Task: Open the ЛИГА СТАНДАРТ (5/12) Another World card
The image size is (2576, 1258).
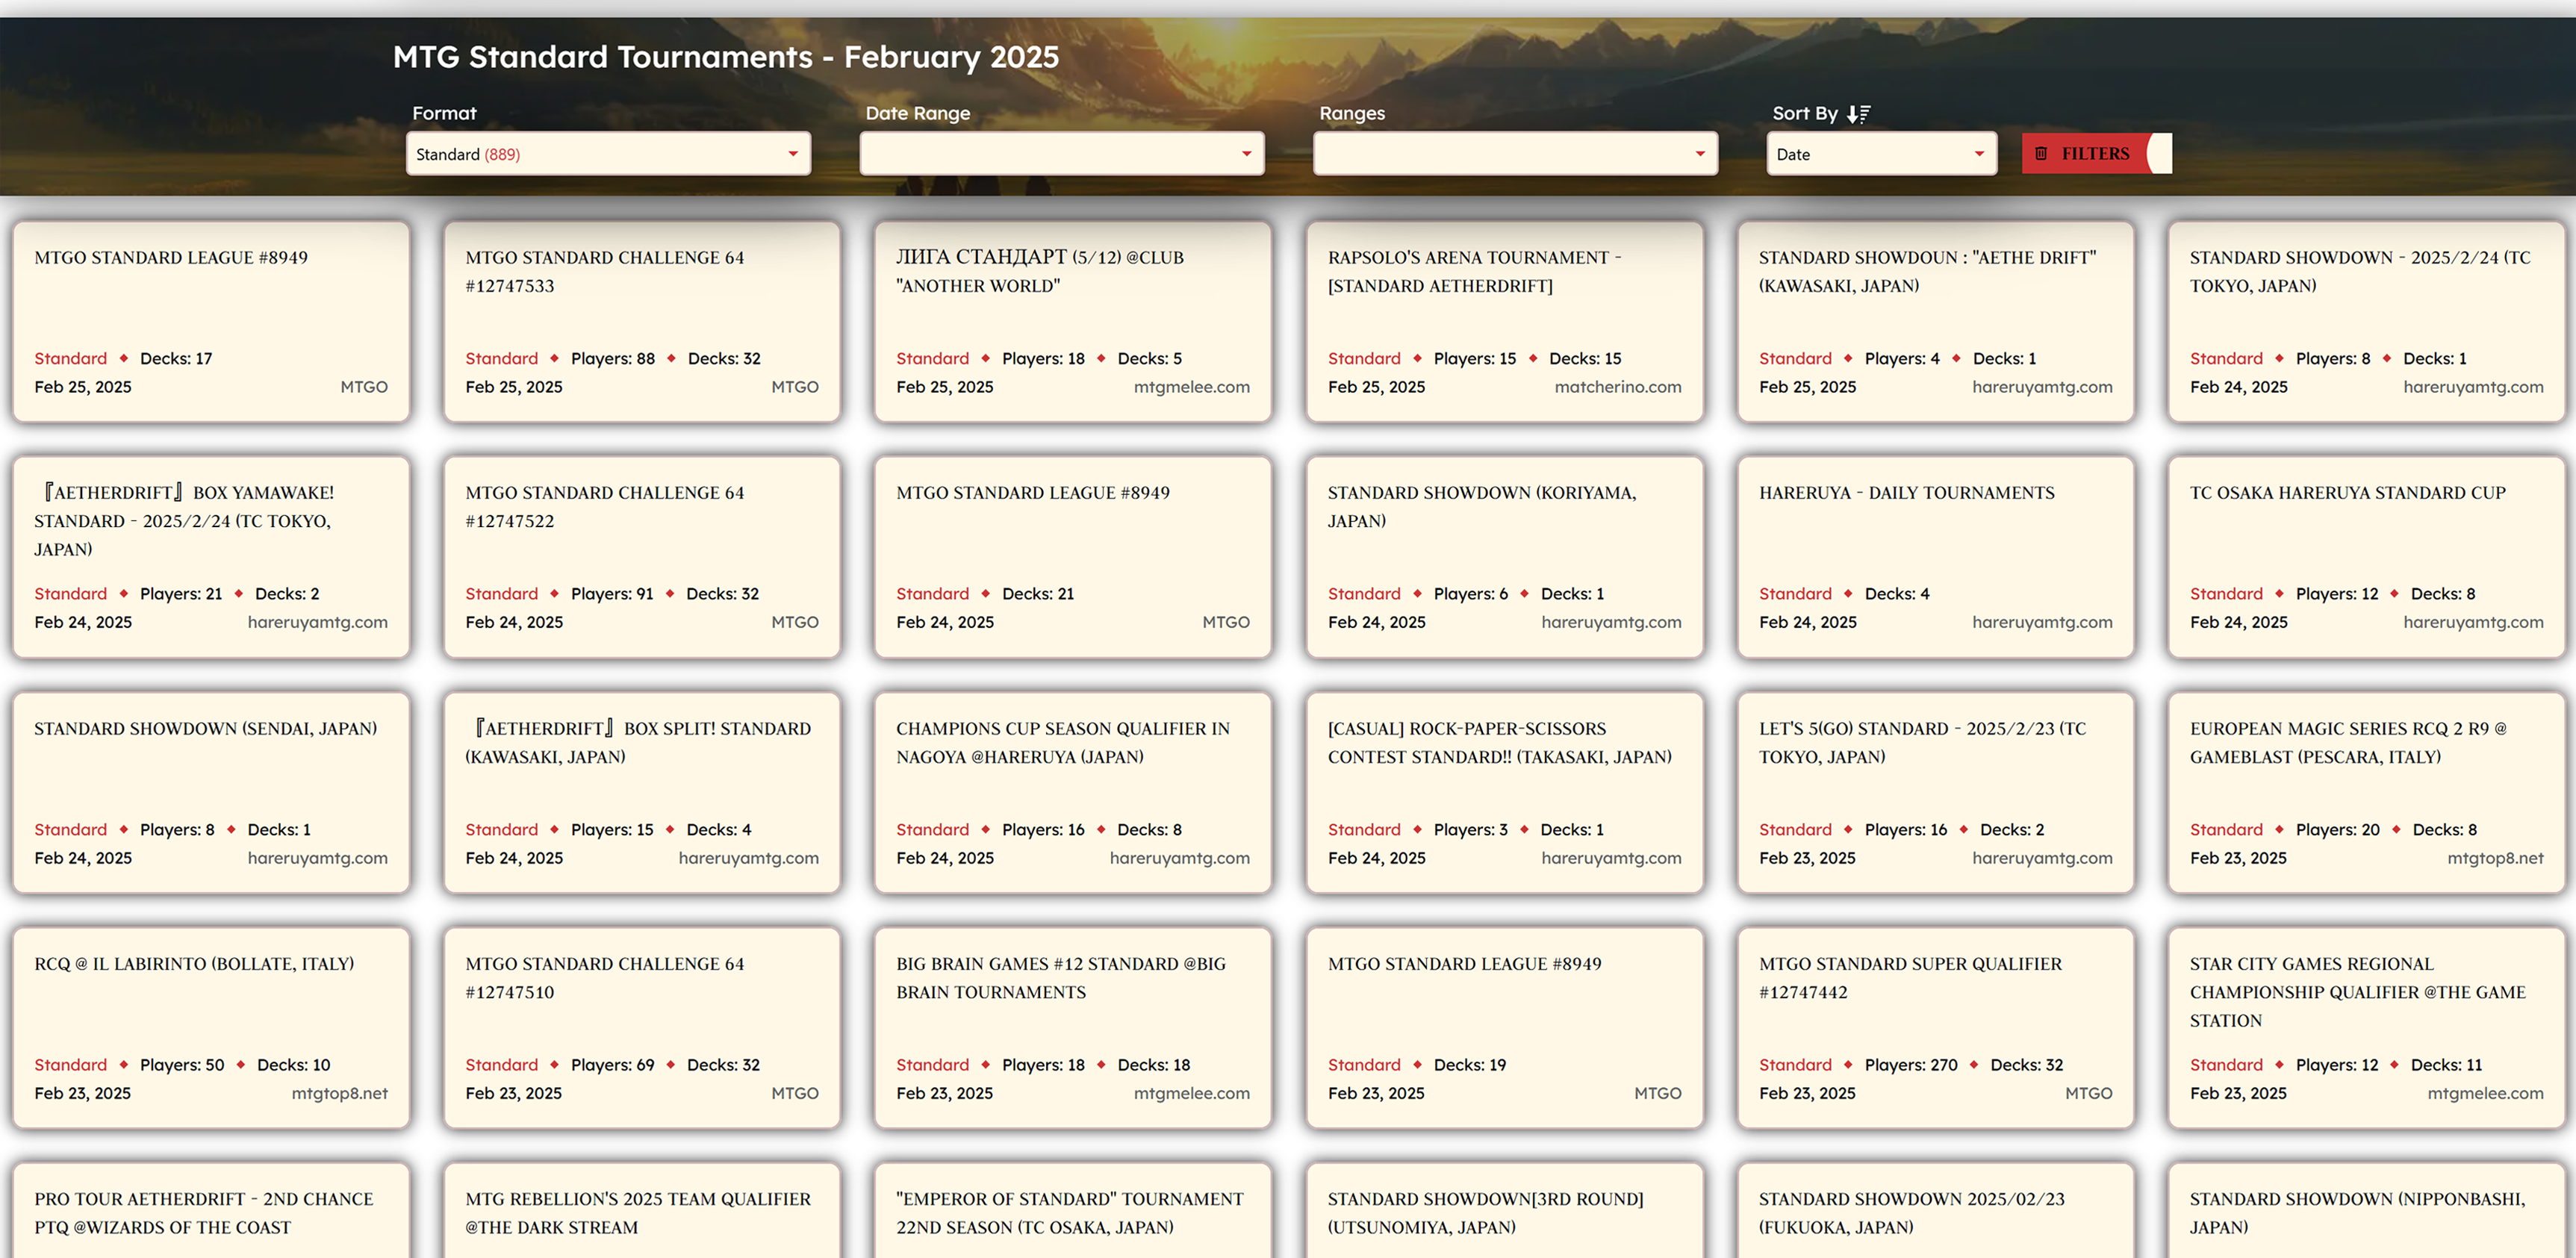Action: [1073, 322]
